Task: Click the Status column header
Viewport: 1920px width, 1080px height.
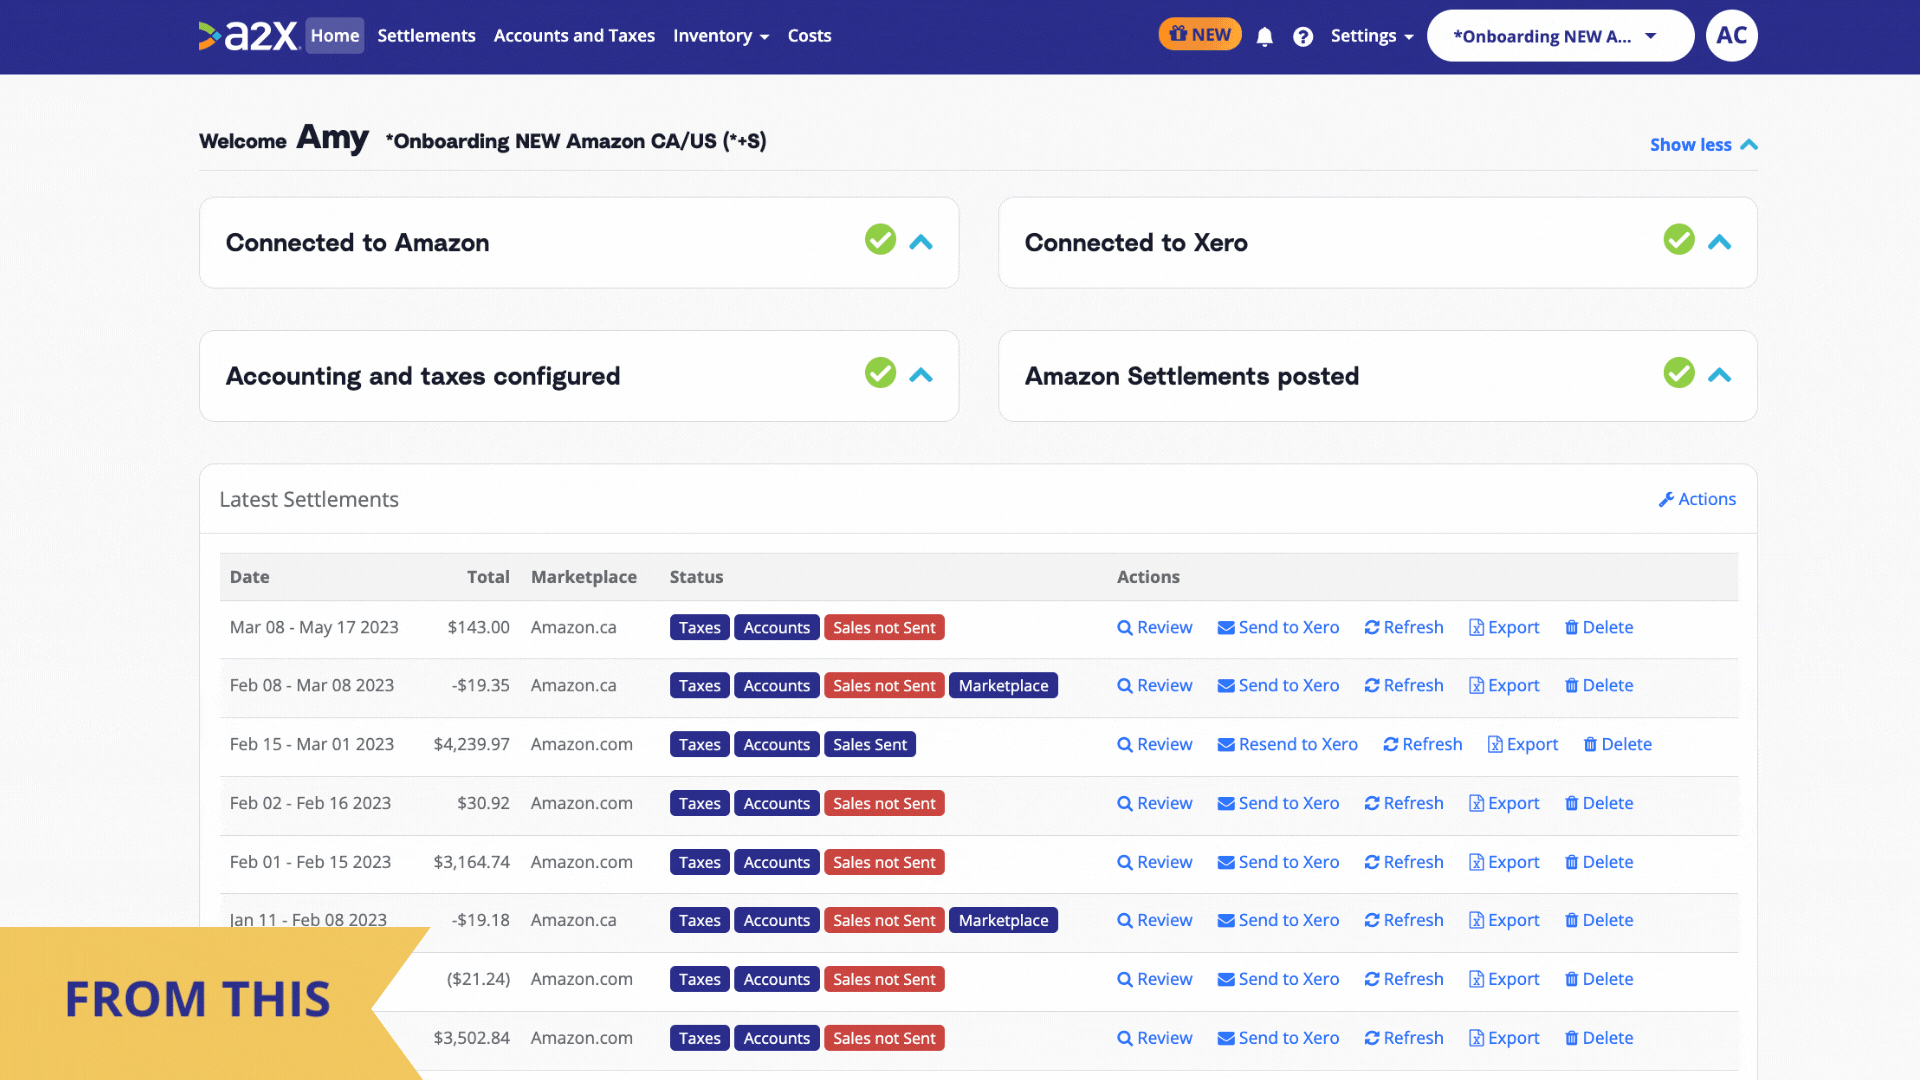Action: [696, 577]
